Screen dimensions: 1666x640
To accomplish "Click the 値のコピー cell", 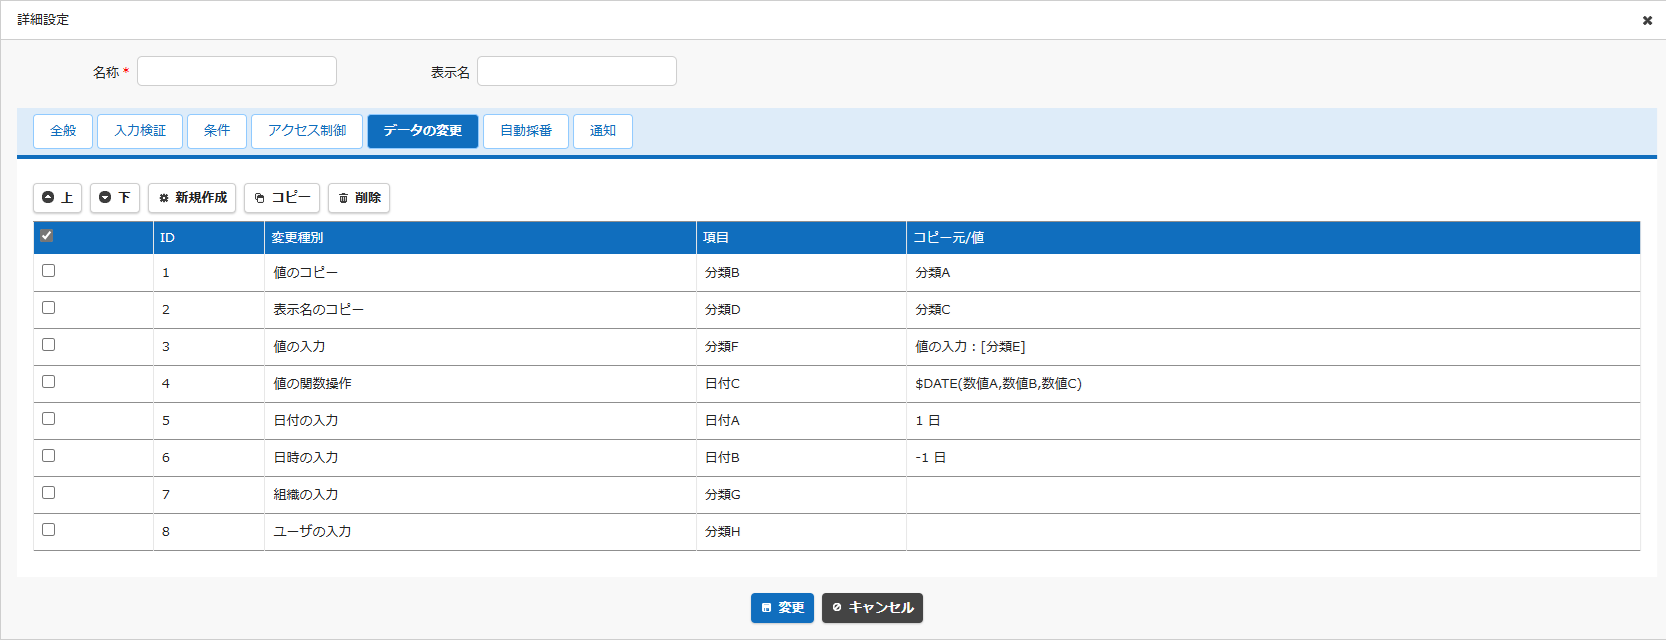I will coord(480,273).
